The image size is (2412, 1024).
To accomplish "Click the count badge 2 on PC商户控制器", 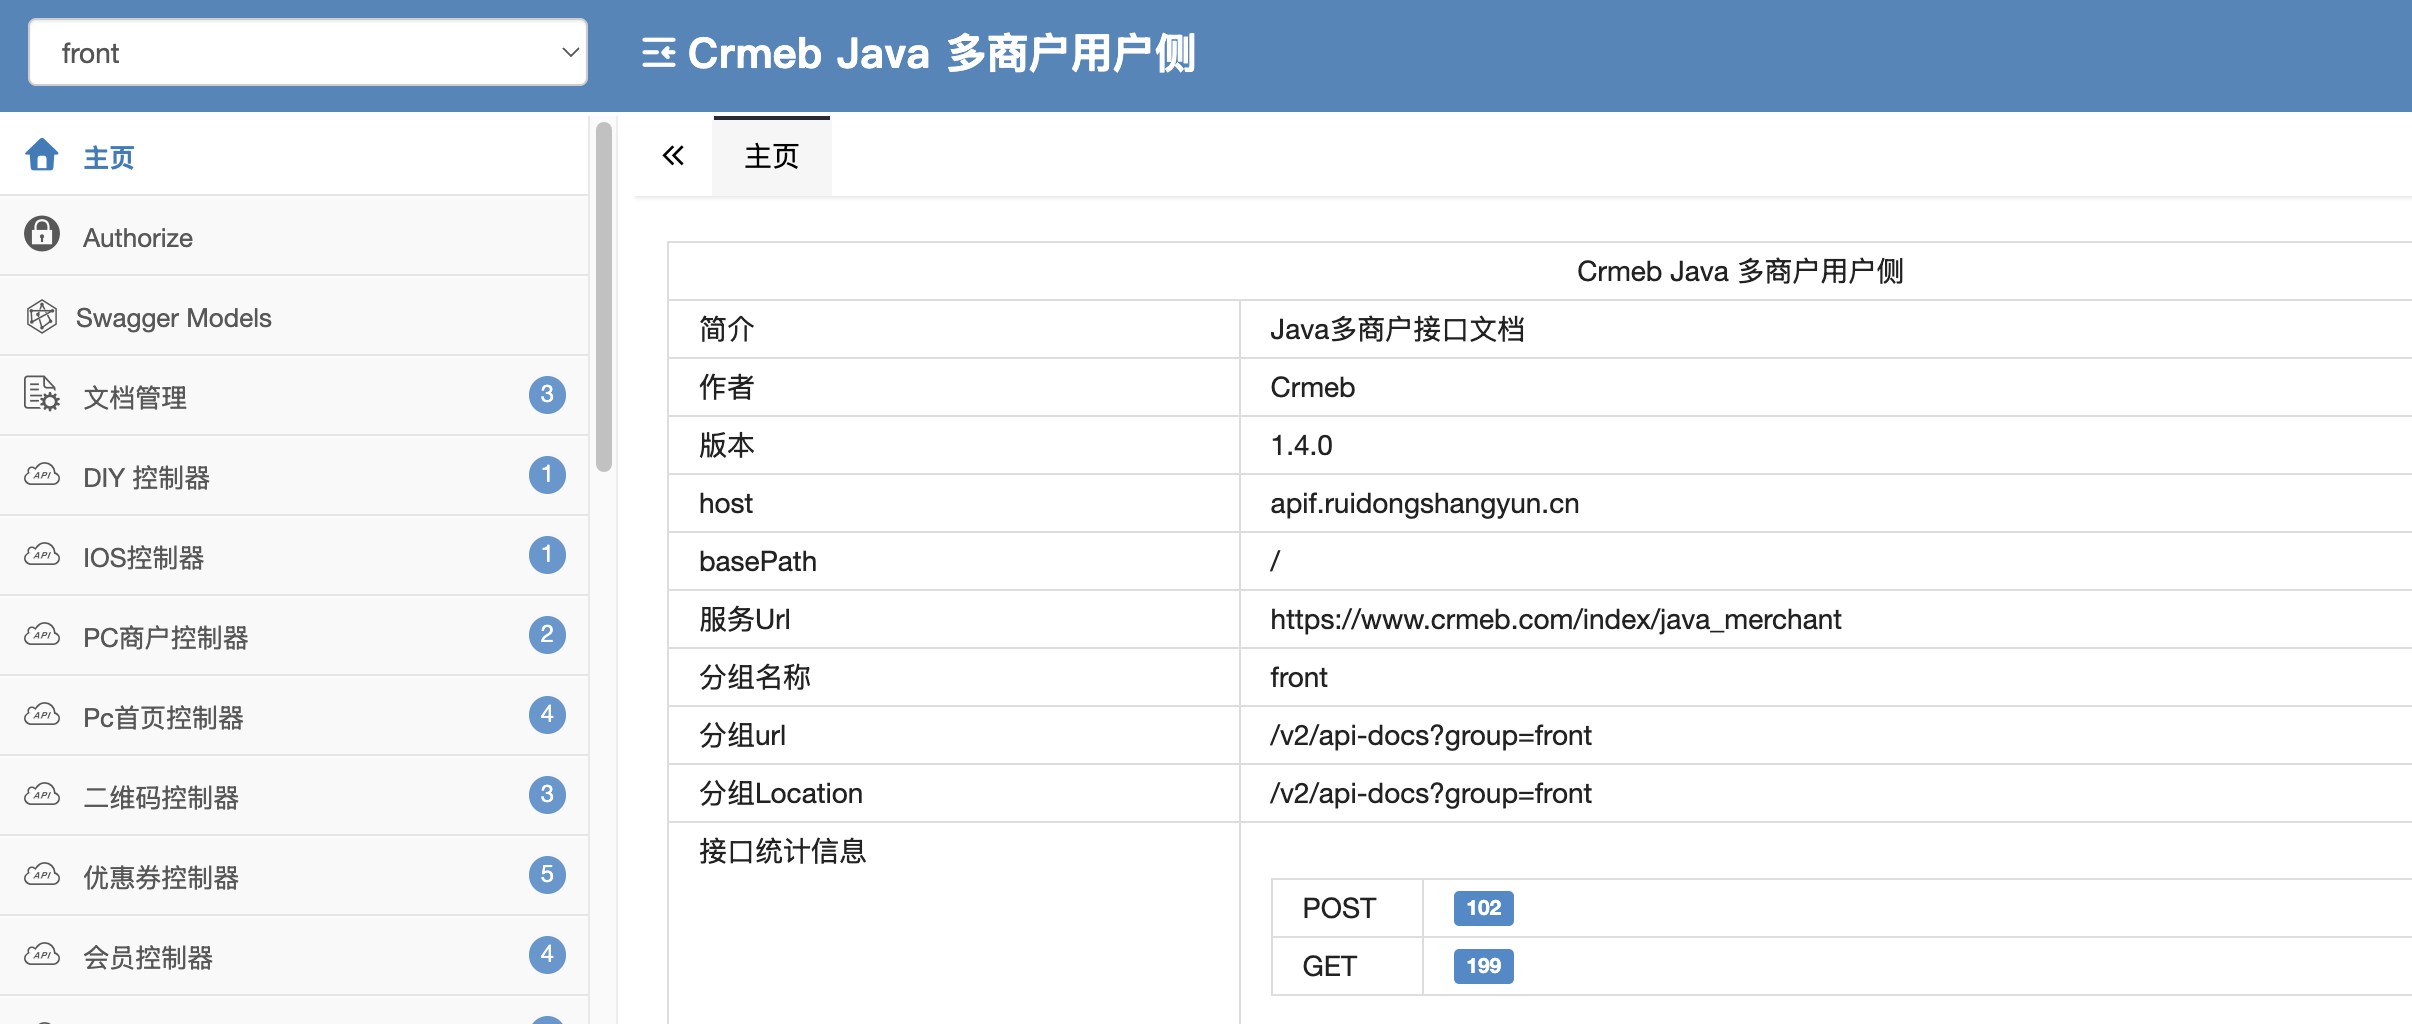I will click(x=547, y=634).
